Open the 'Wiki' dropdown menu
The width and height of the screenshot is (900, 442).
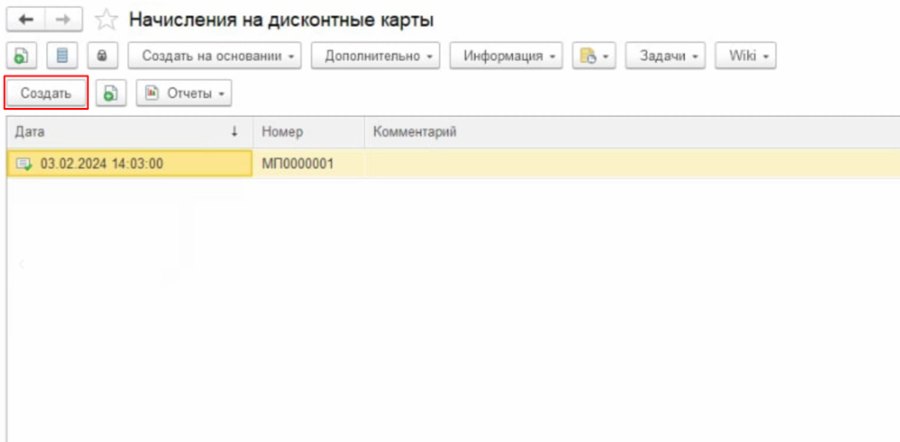[x=746, y=56]
